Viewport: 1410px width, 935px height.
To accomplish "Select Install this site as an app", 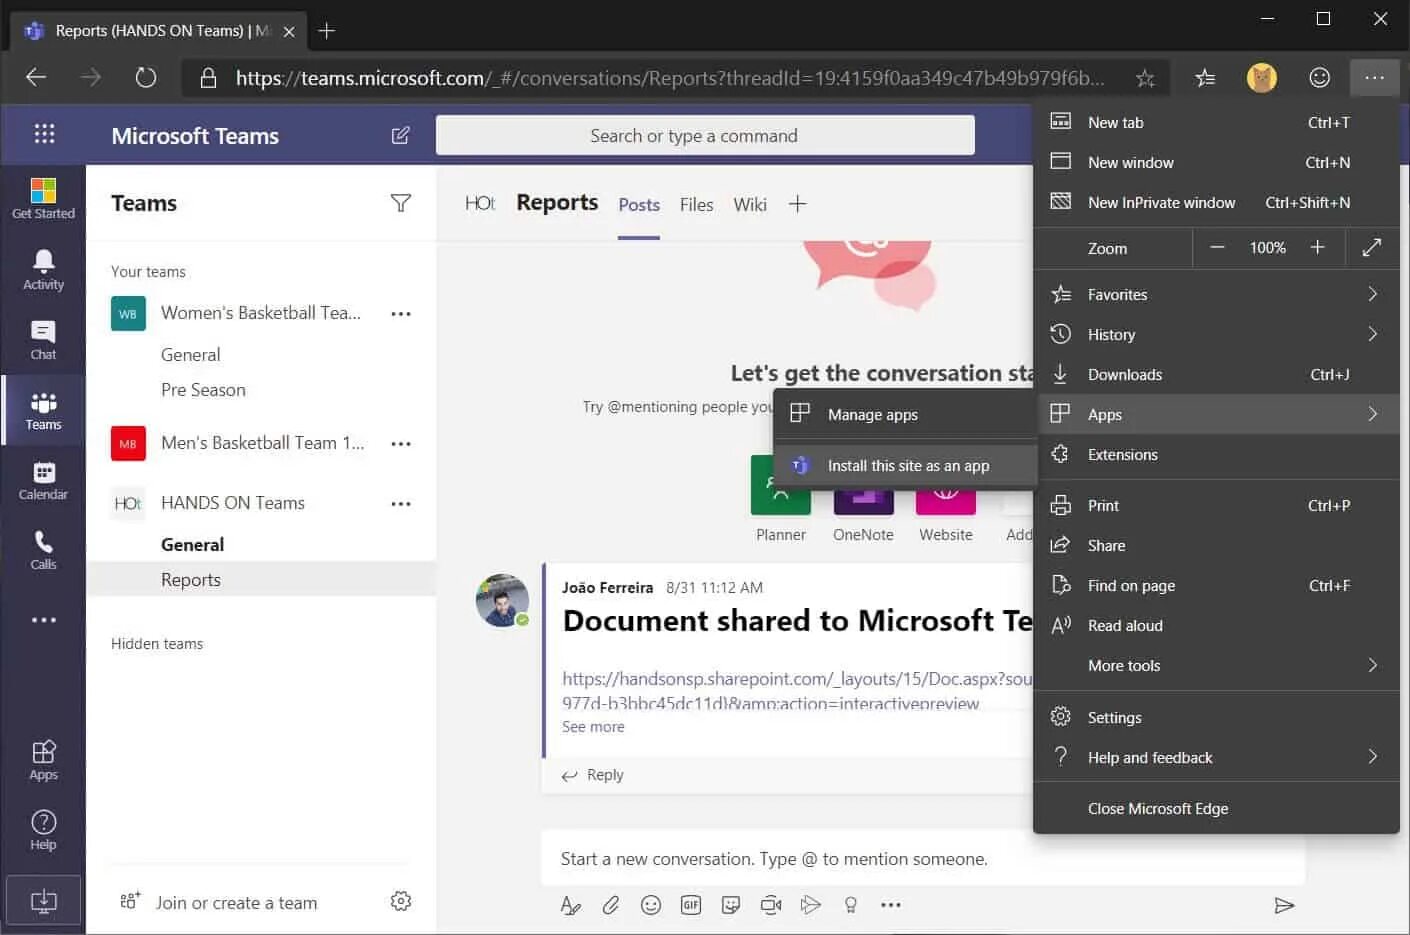I will [x=908, y=465].
